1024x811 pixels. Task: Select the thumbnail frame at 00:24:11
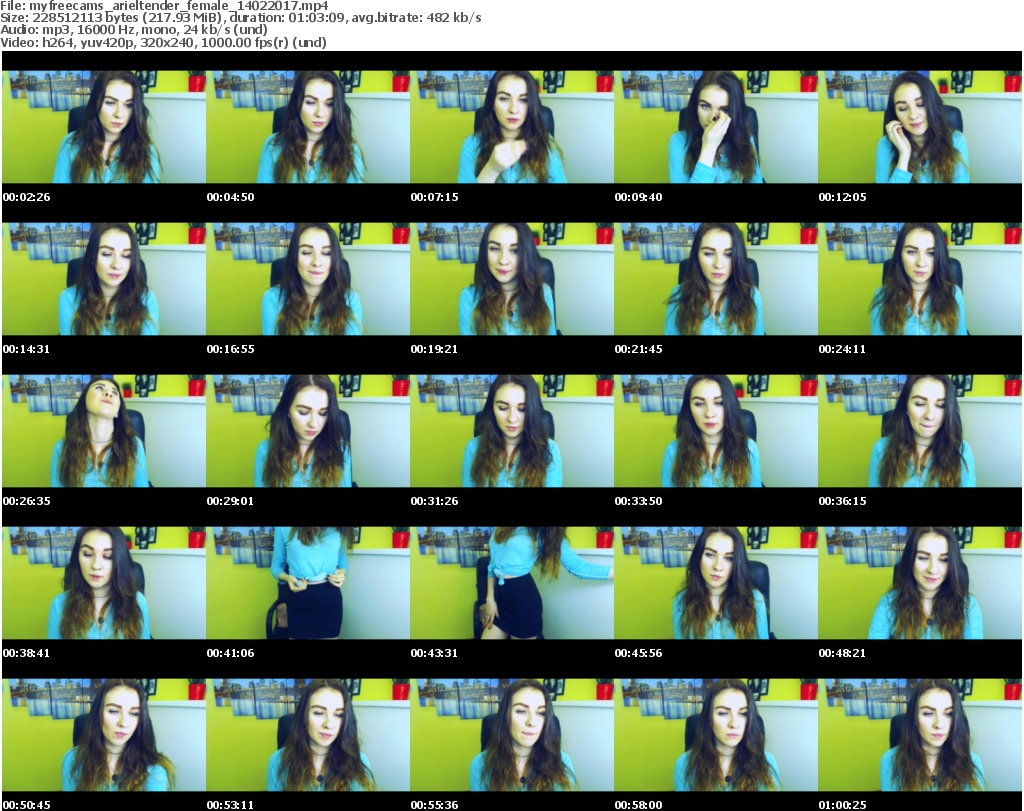pyautogui.click(x=920, y=279)
